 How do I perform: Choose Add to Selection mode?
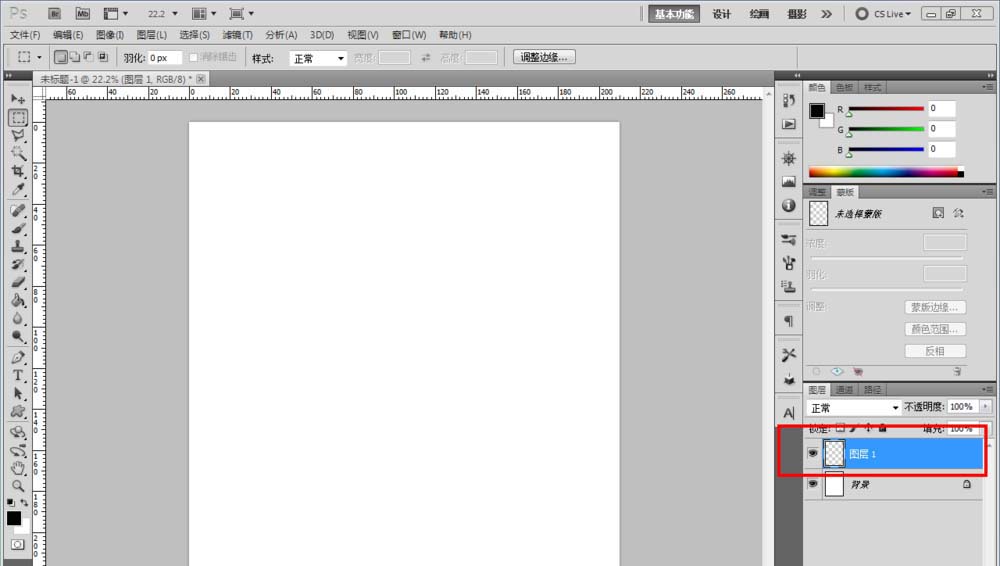point(75,57)
